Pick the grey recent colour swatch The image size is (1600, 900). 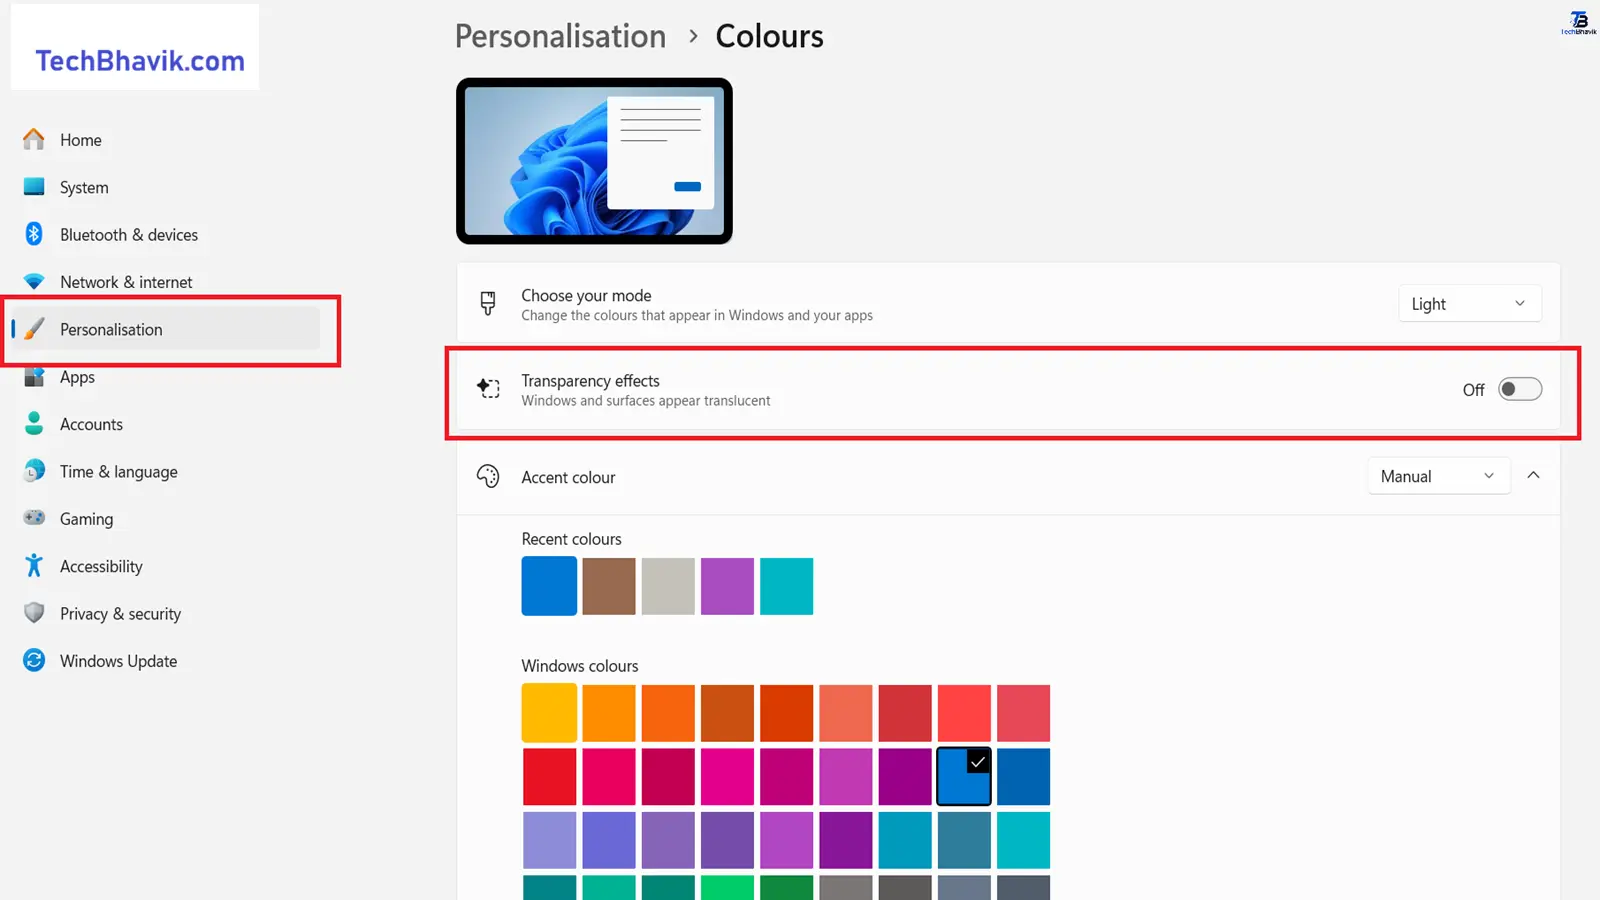coord(668,586)
